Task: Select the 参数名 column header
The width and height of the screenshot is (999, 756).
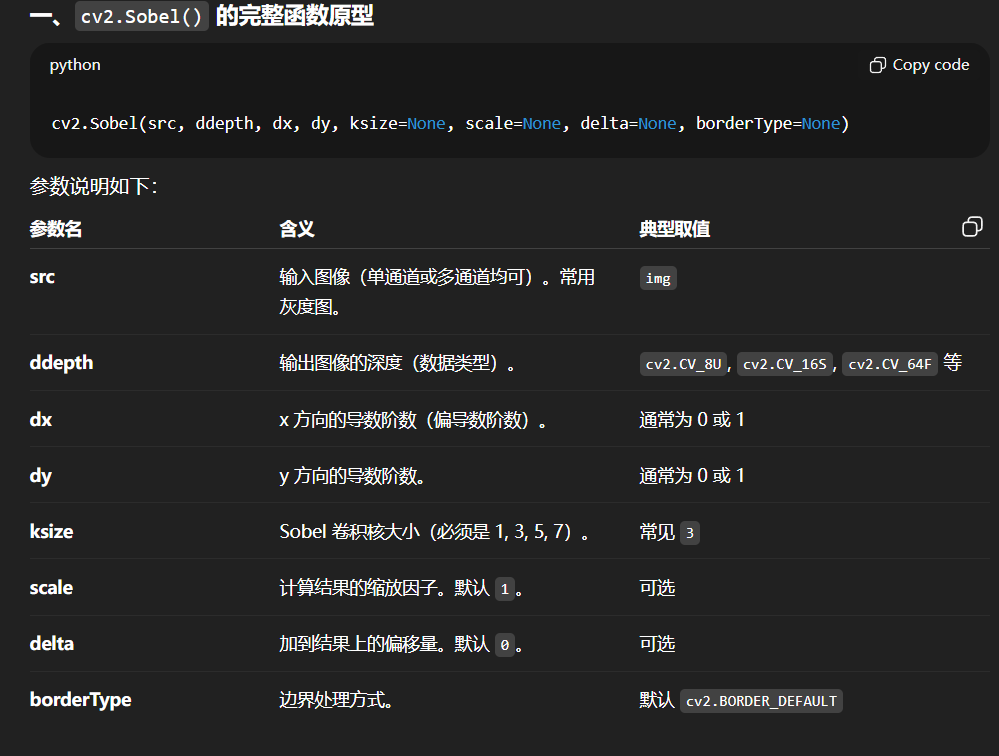Action: [56, 229]
